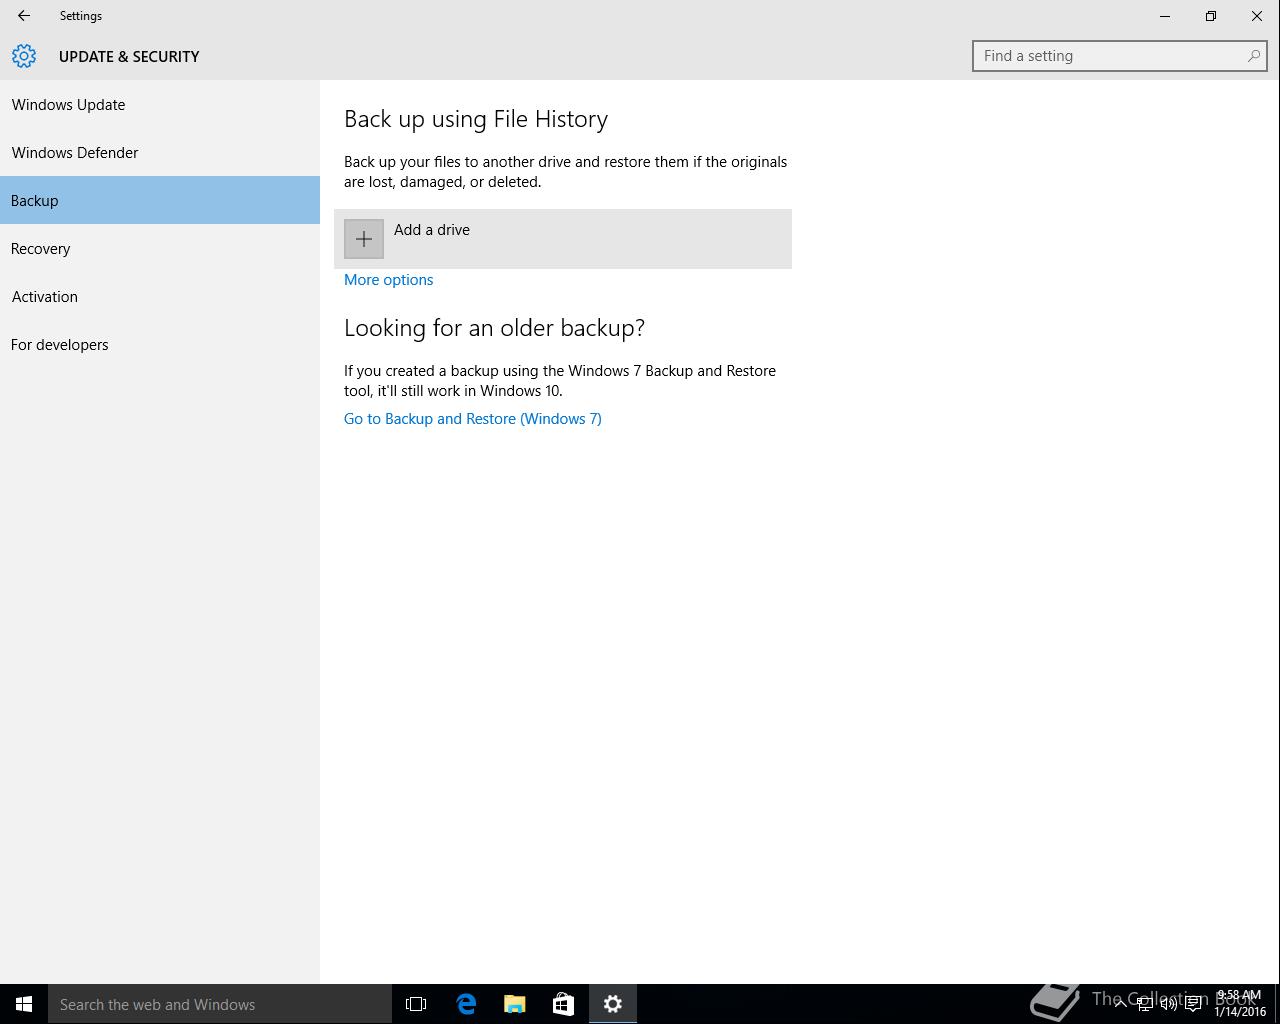The image size is (1280, 1024).
Task: Click the Search the web and Windows box
Action: point(220,1004)
